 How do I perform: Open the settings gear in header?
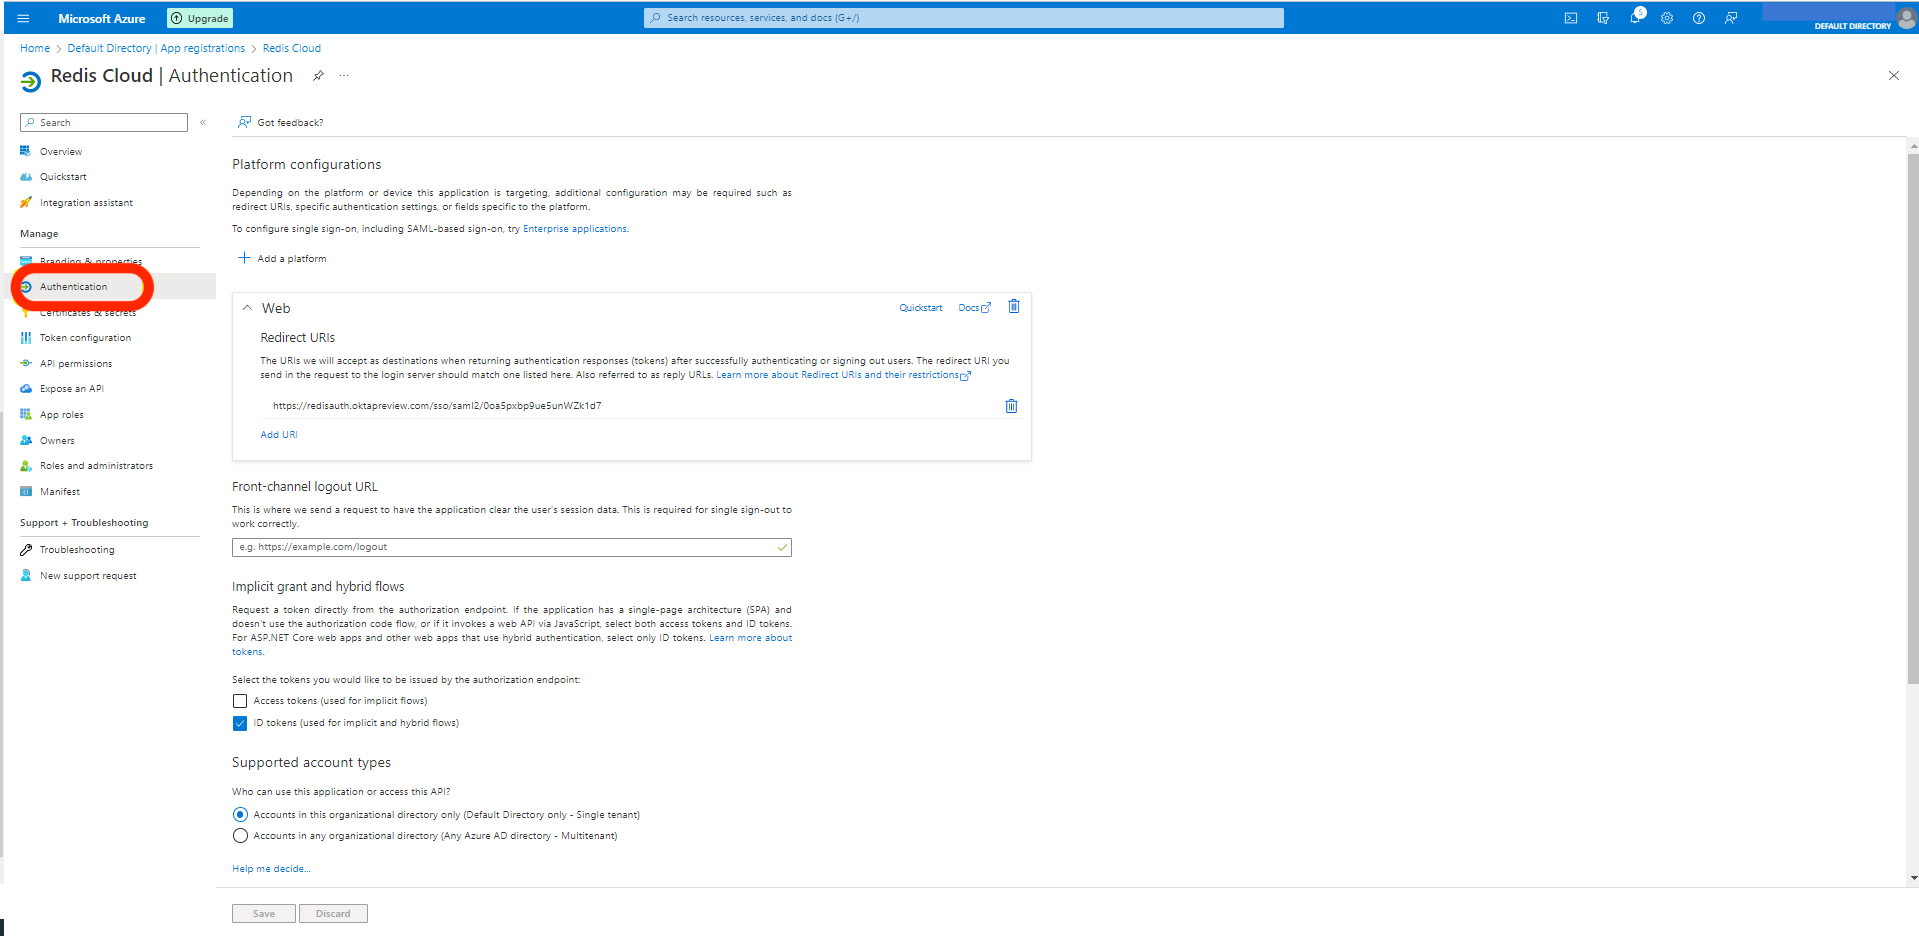point(1667,18)
